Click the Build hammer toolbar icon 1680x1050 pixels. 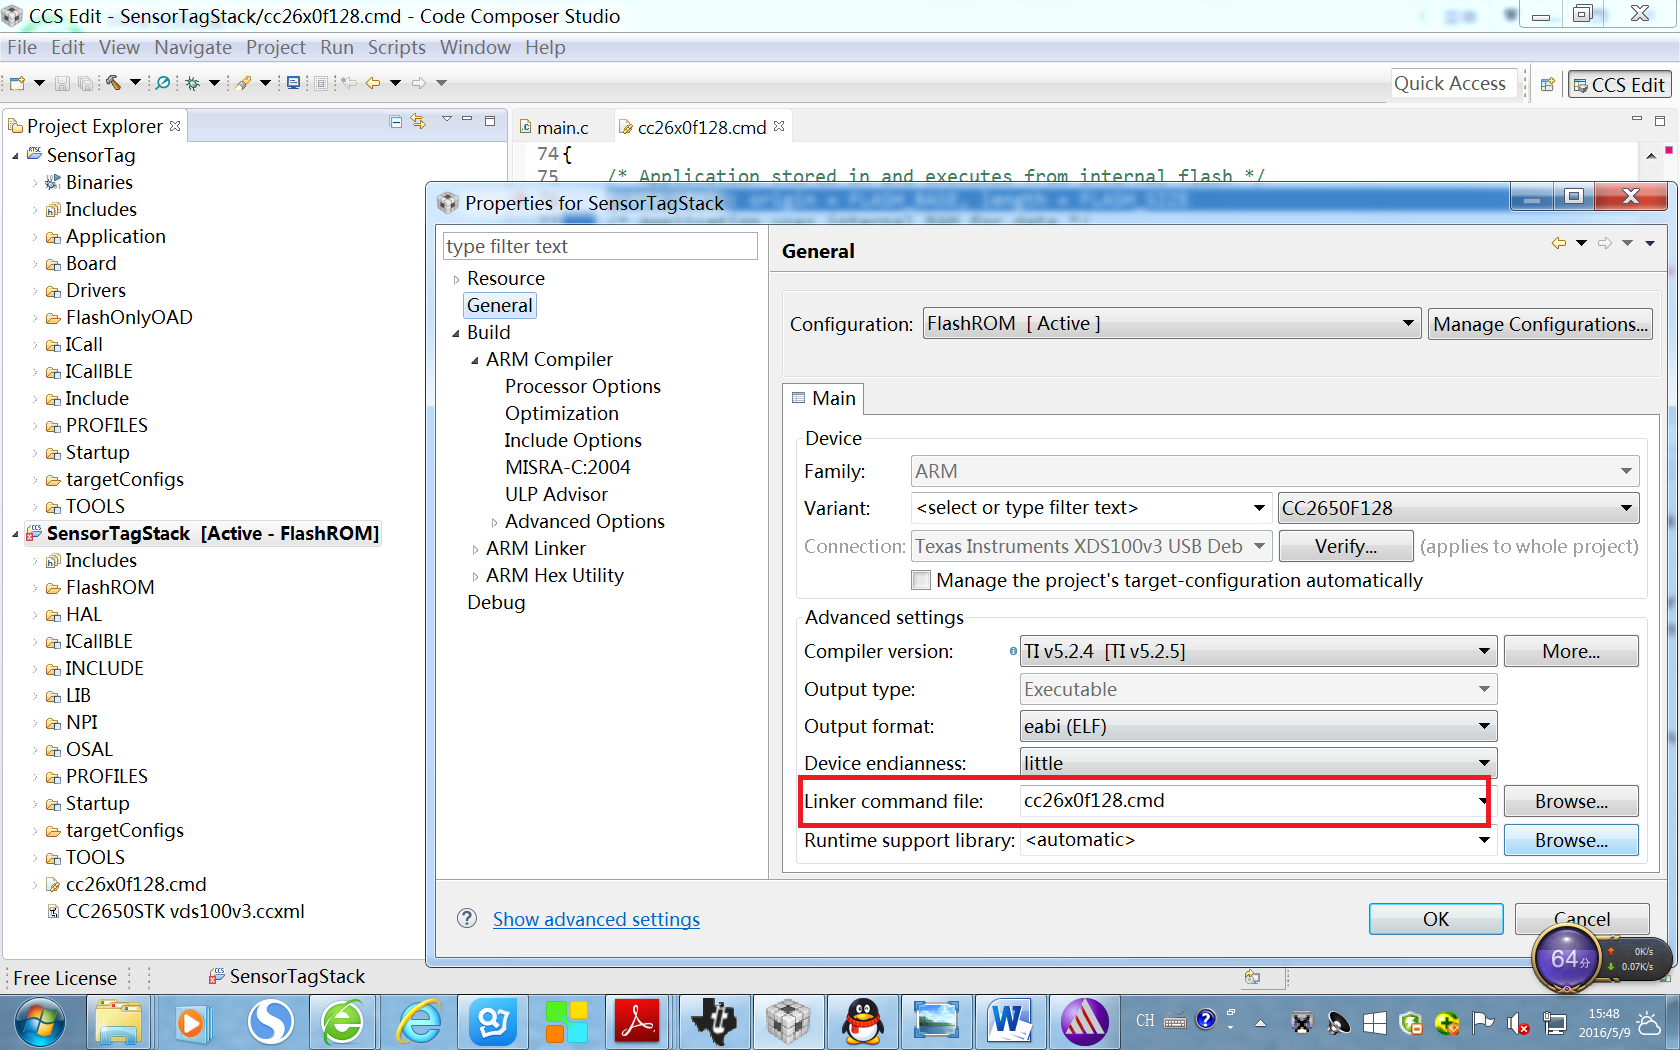114,83
